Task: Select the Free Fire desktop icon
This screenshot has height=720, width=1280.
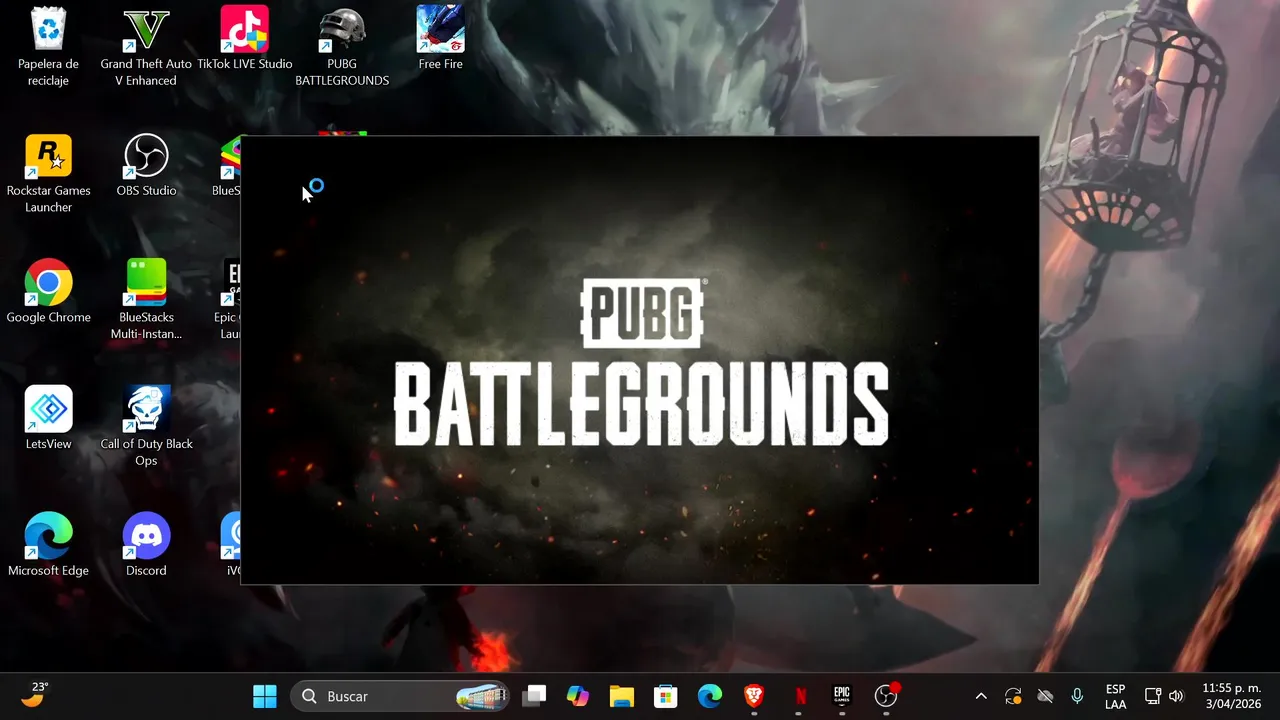Action: click(x=441, y=38)
